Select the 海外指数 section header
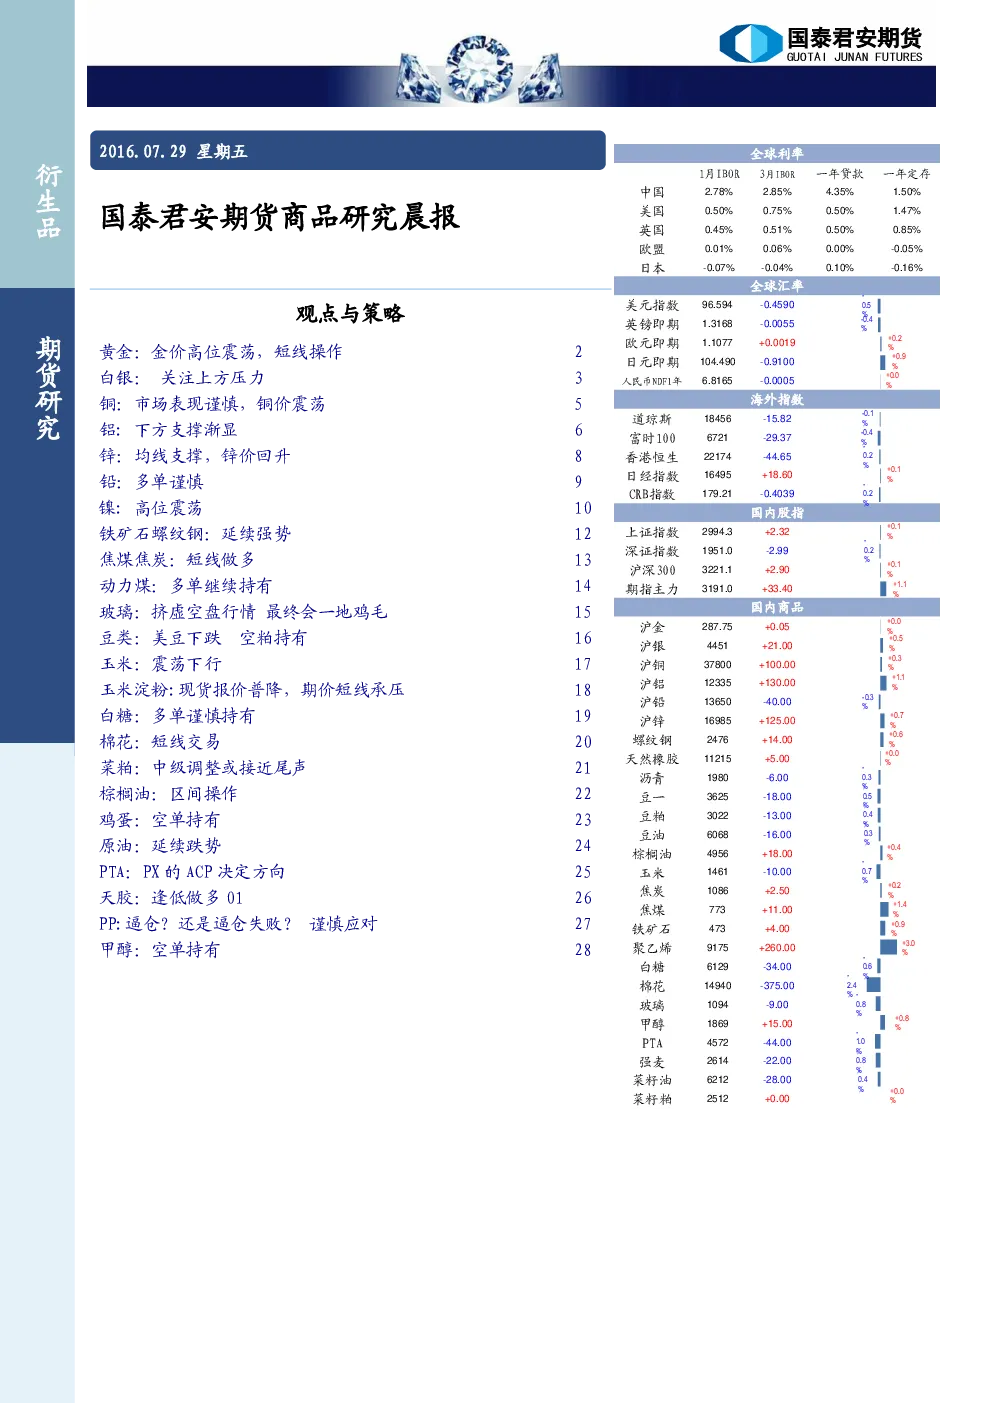Viewport: 992px width, 1403px height. click(777, 400)
